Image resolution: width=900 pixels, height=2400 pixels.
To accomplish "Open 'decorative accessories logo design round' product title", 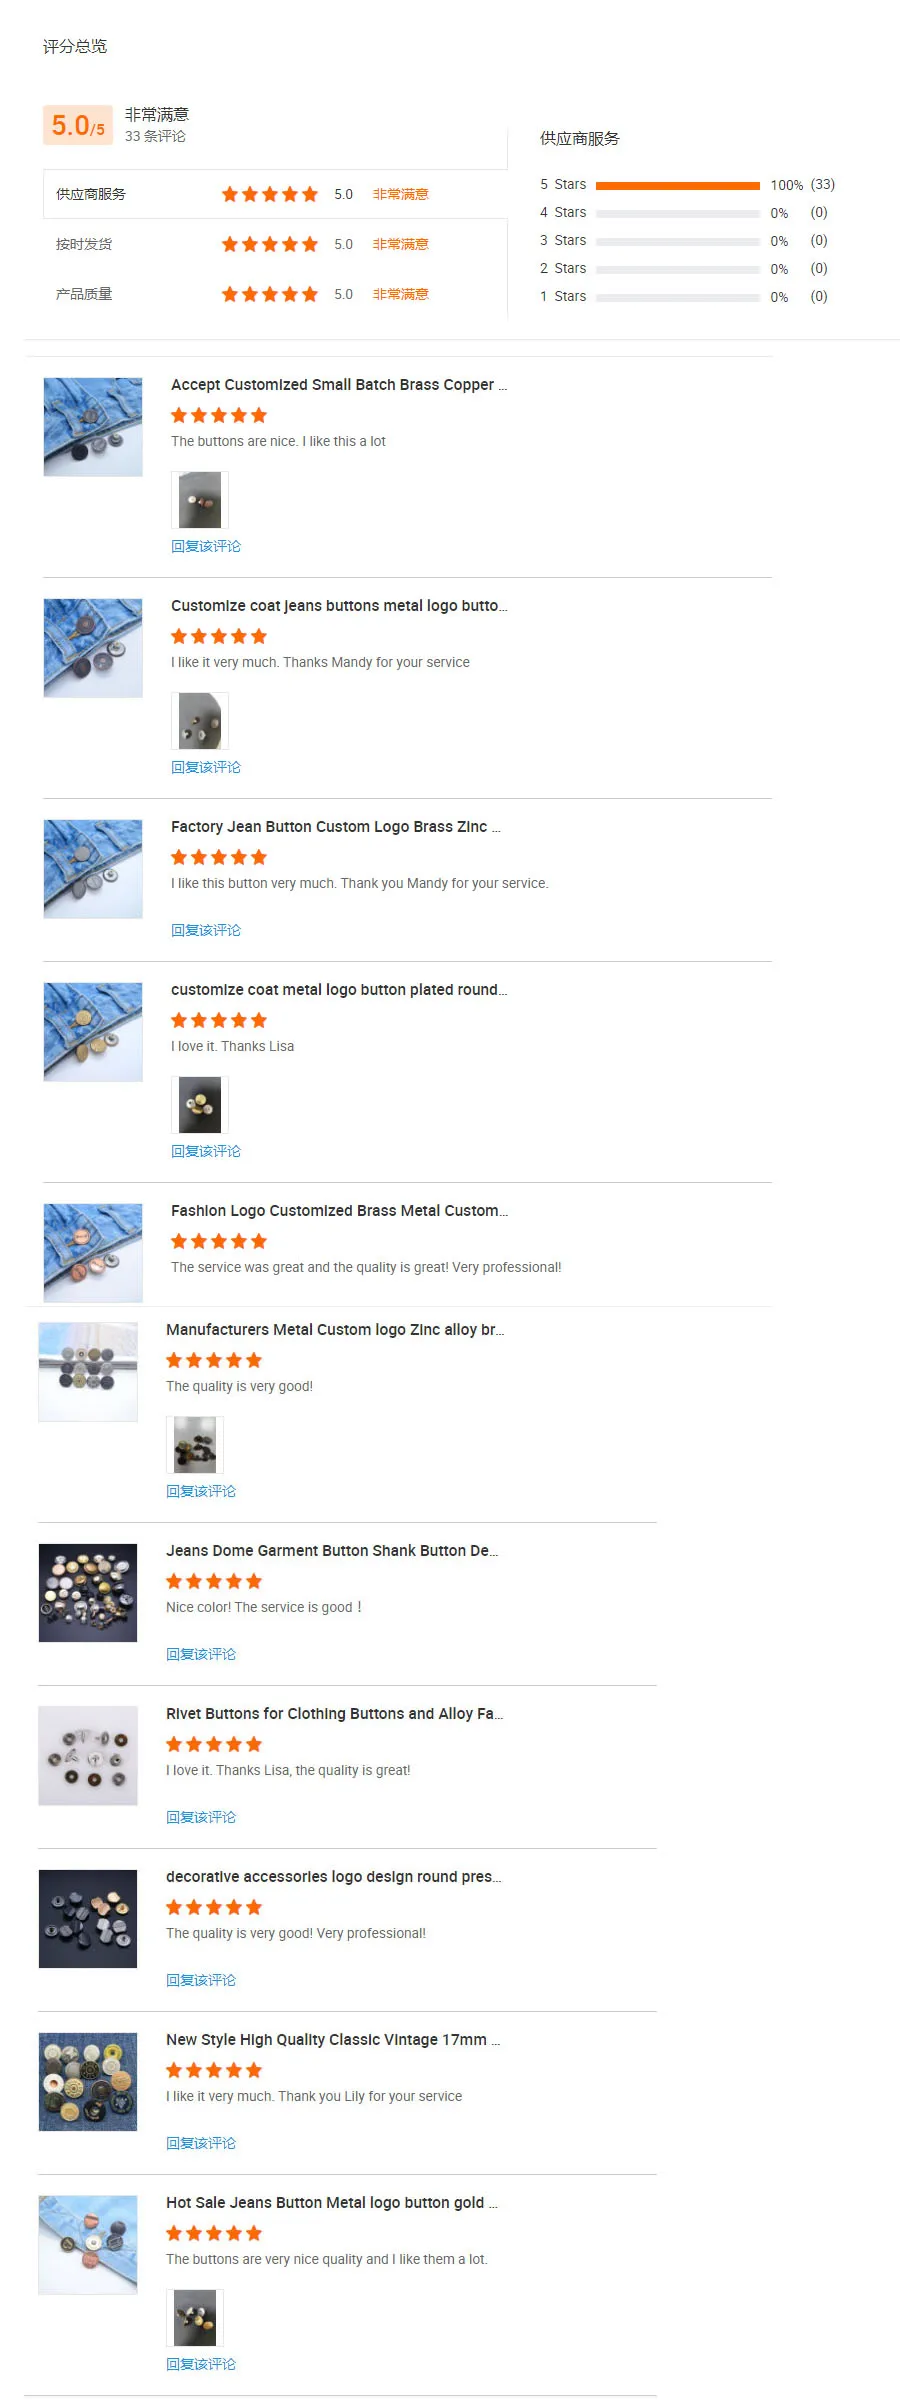I will [x=334, y=1877].
